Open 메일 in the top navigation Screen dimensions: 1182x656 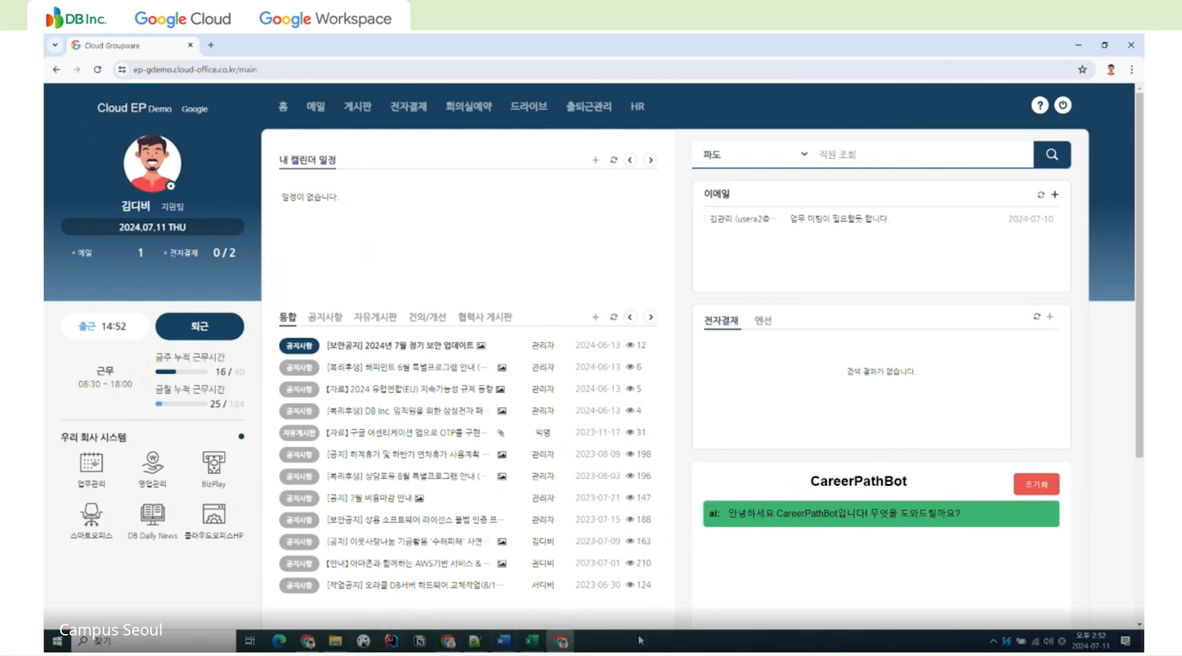click(315, 106)
